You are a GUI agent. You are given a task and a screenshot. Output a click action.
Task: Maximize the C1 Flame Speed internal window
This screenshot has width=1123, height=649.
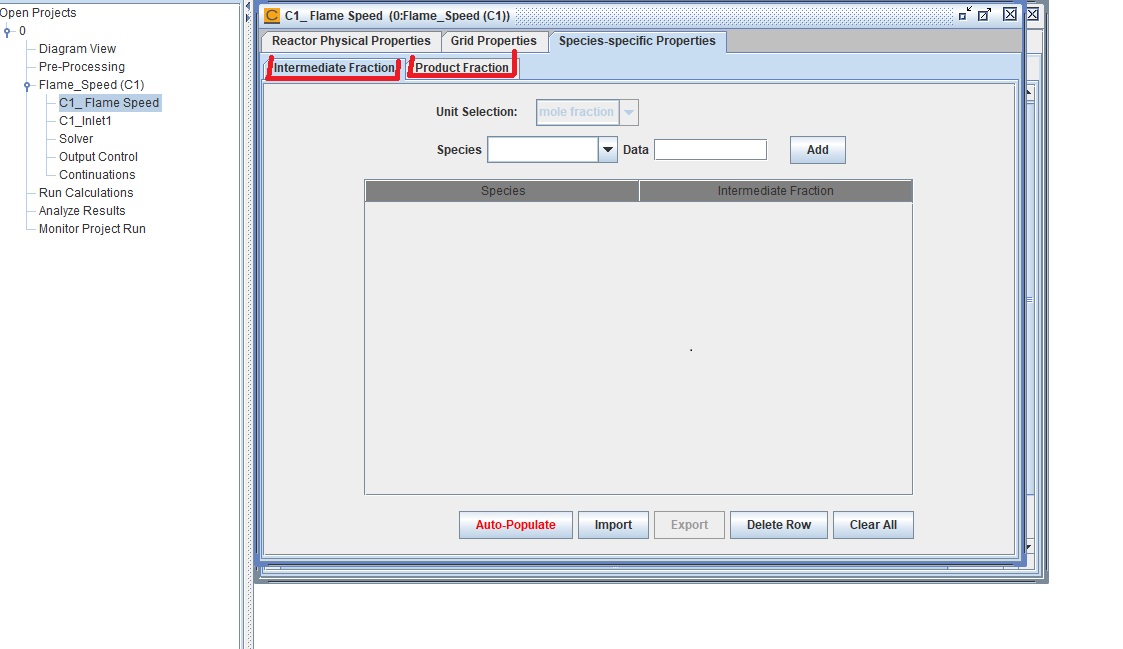tap(985, 14)
